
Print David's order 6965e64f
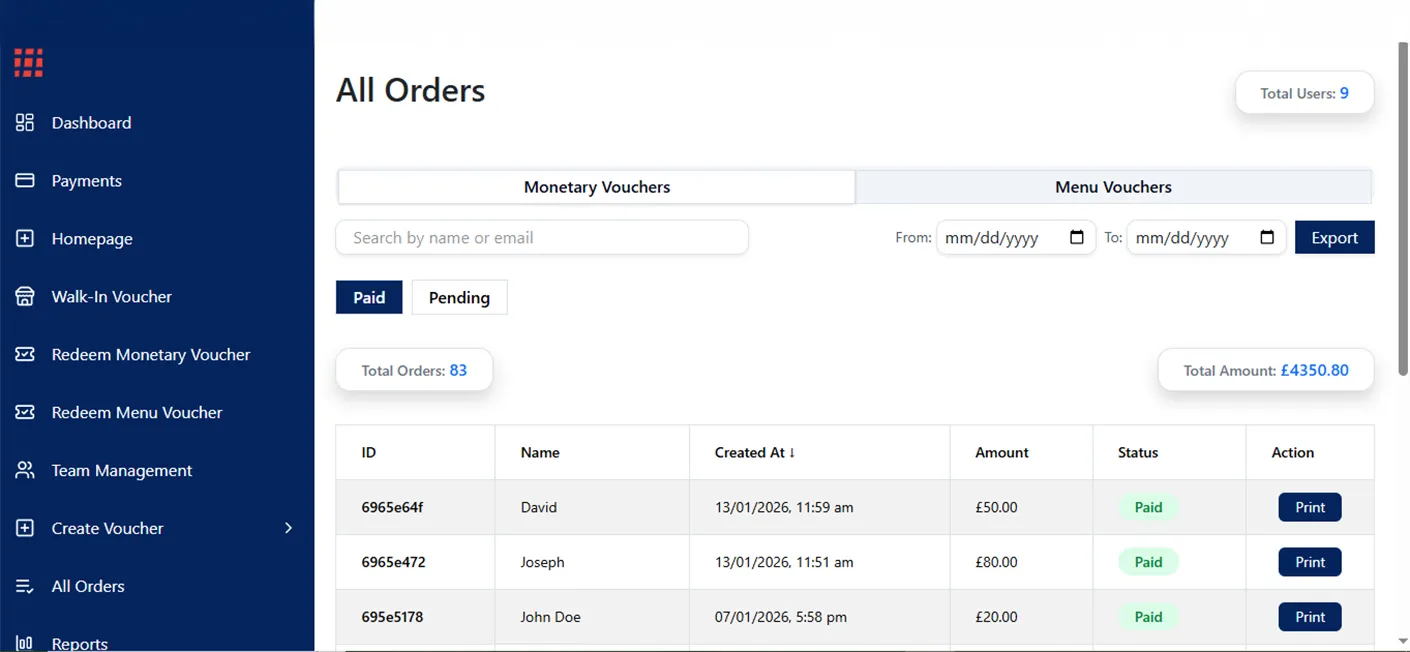(1309, 508)
